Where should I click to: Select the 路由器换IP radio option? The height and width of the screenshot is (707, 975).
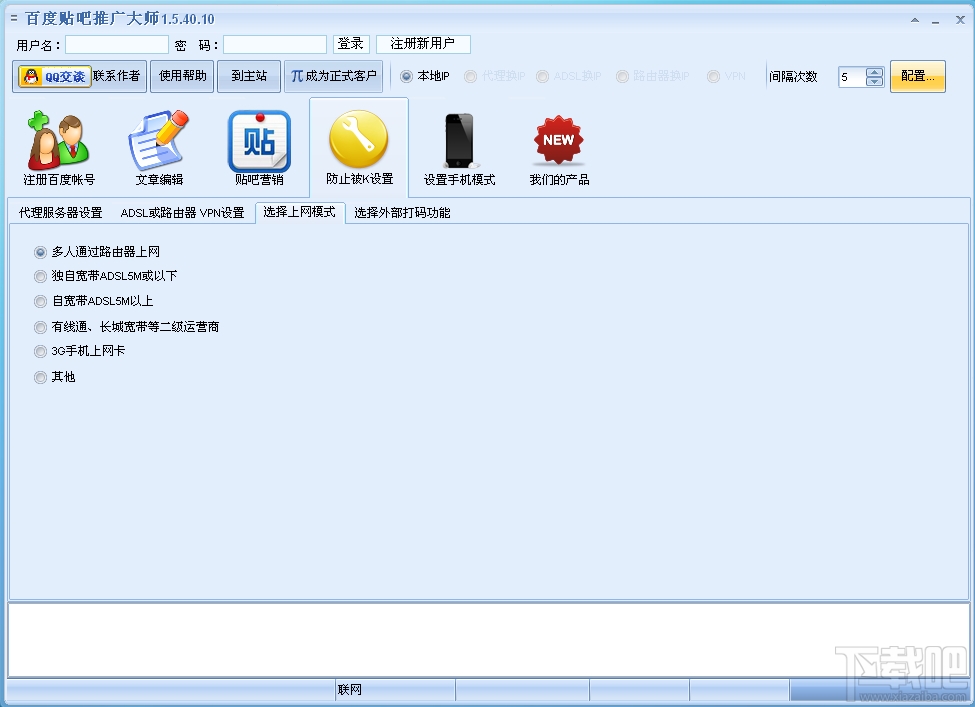pyautogui.click(x=622, y=76)
